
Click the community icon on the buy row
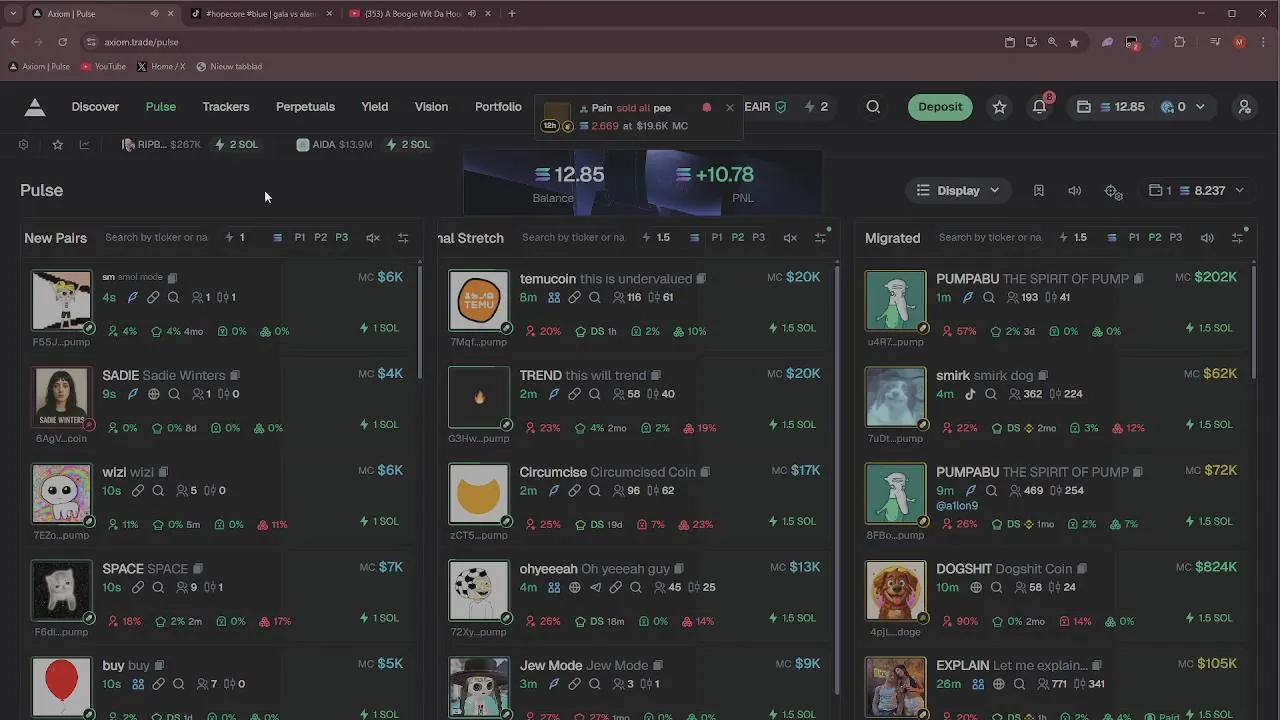tap(136, 684)
